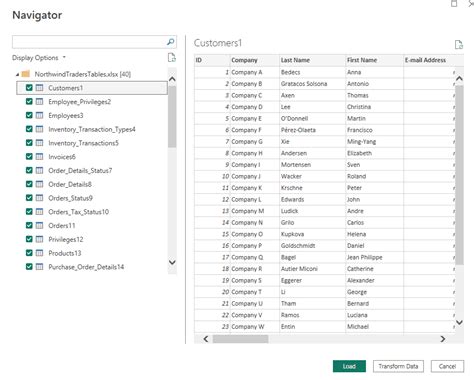Click the ID column header

pyautogui.click(x=212, y=60)
